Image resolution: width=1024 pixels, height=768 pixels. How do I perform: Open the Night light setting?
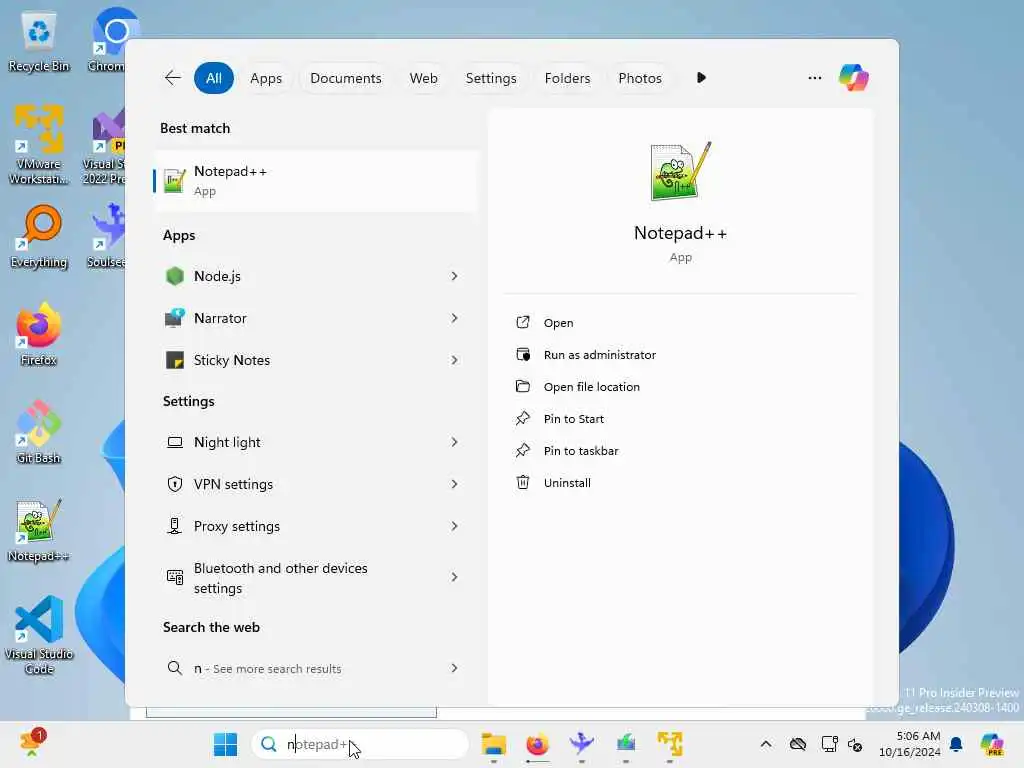315,442
